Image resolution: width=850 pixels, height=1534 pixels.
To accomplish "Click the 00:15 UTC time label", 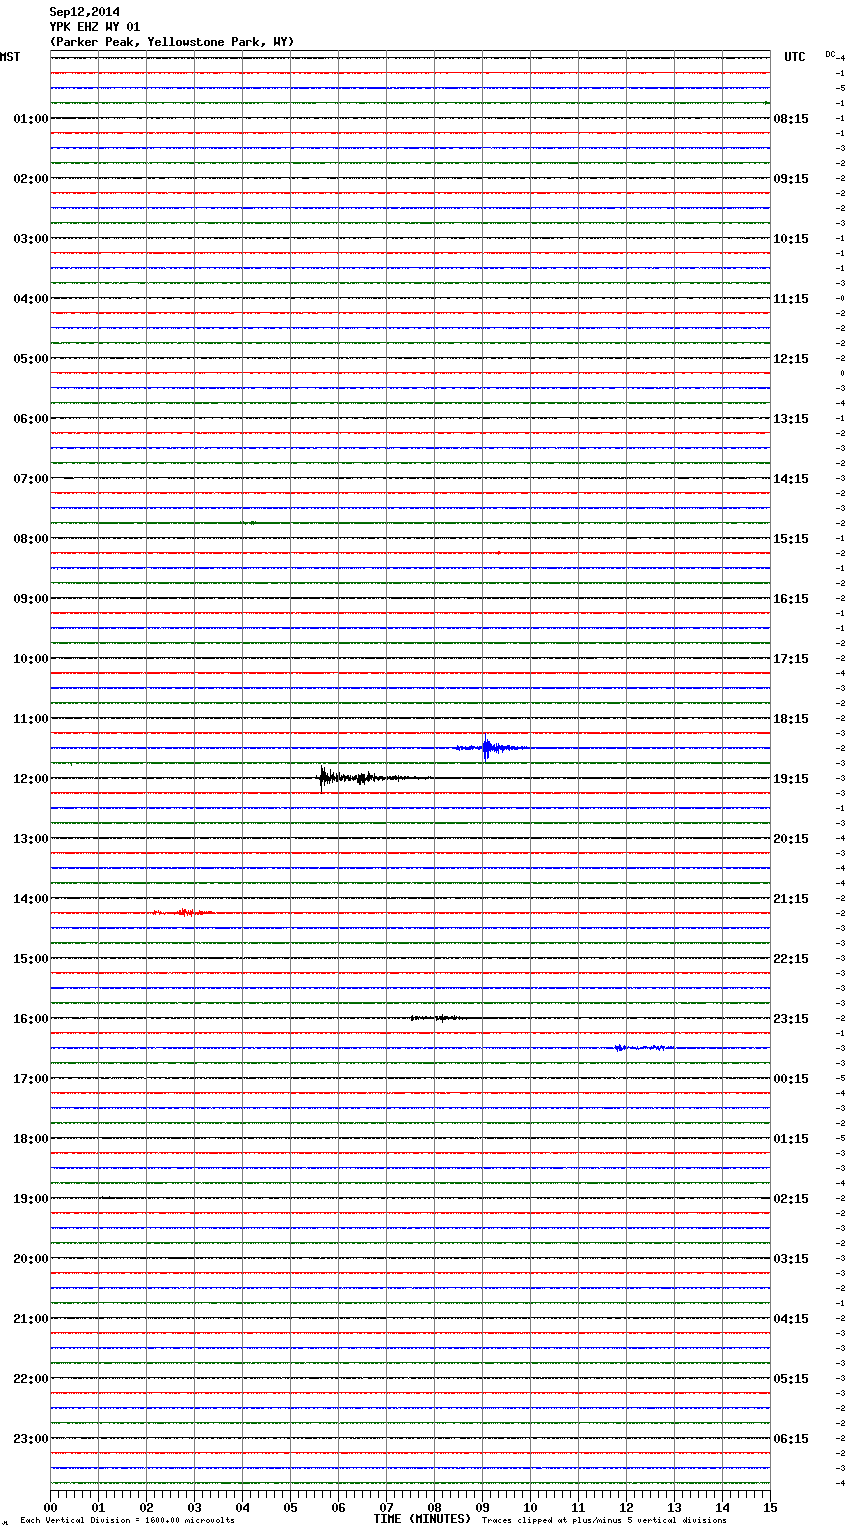I will [x=791, y=1079].
